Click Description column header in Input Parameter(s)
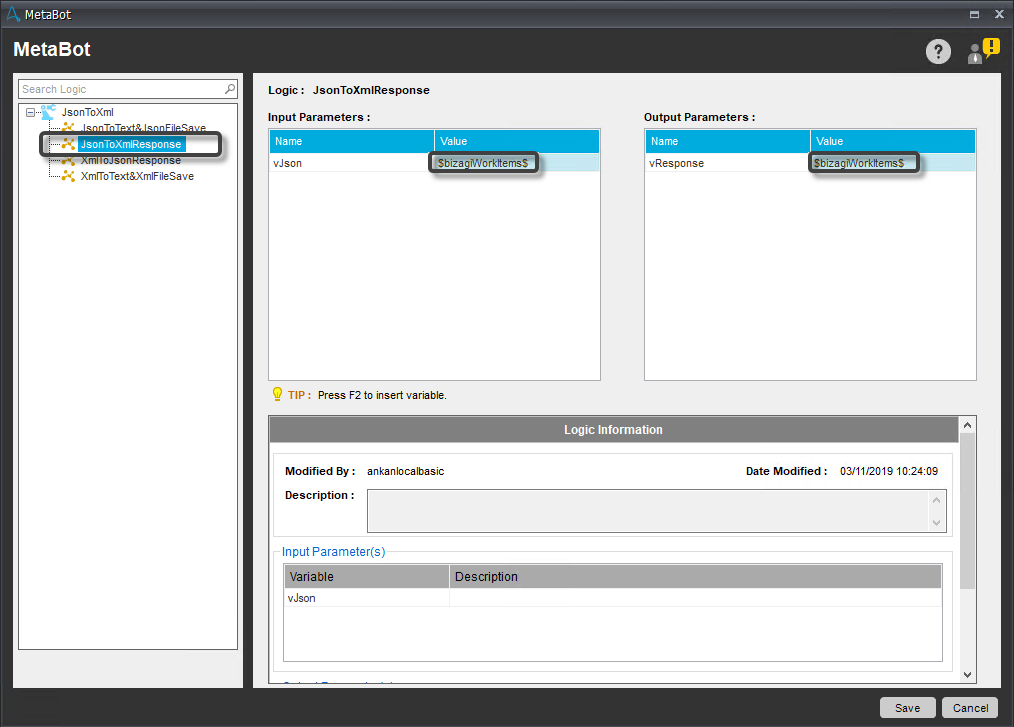This screenshot has width=1014, height=727. coord(696,576)
